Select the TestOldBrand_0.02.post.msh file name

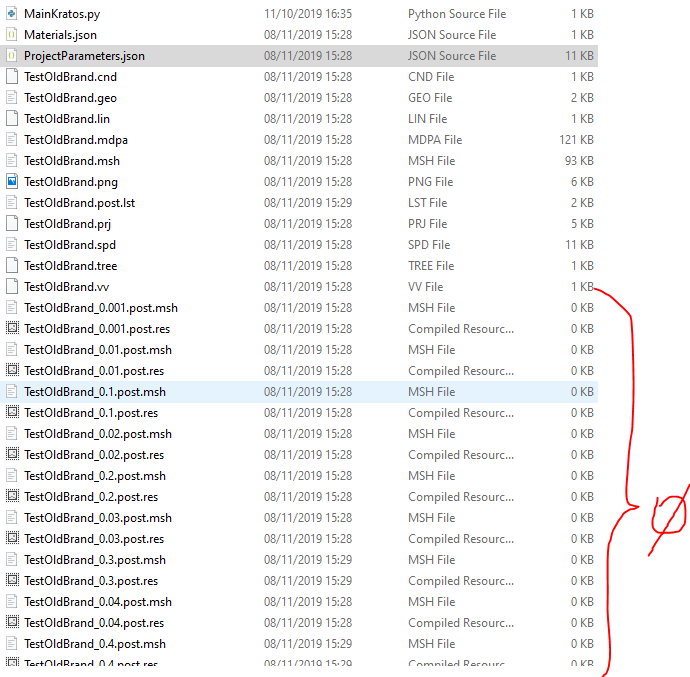coord(98,434)
